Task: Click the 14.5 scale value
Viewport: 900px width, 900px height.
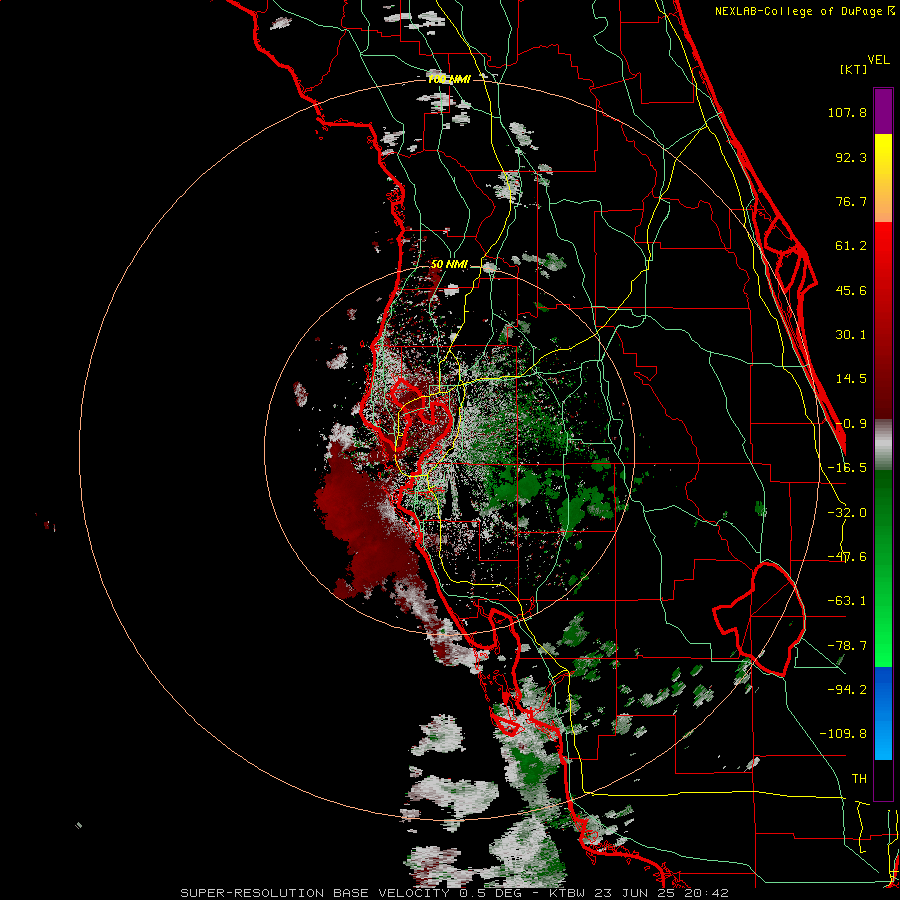Action: pos(851,379)
